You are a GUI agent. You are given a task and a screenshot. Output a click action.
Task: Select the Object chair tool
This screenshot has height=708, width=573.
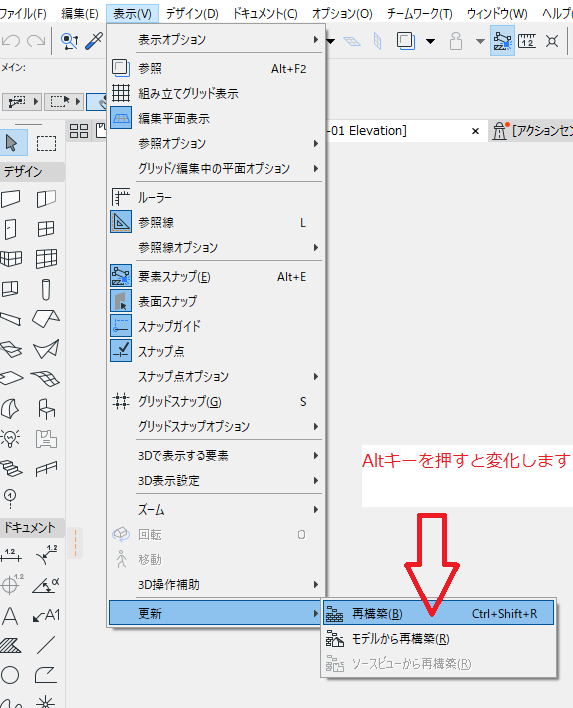(47, 409)
